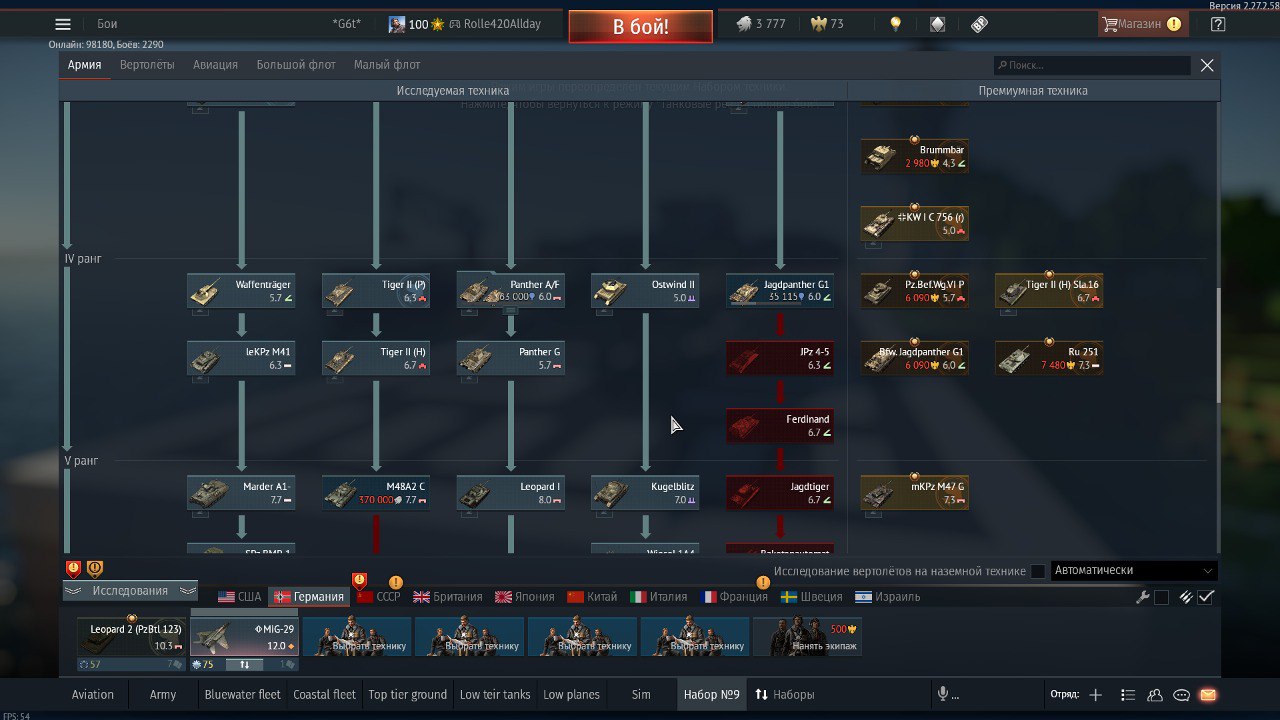Select the Waffenträger vehicle card

(241, 290)
